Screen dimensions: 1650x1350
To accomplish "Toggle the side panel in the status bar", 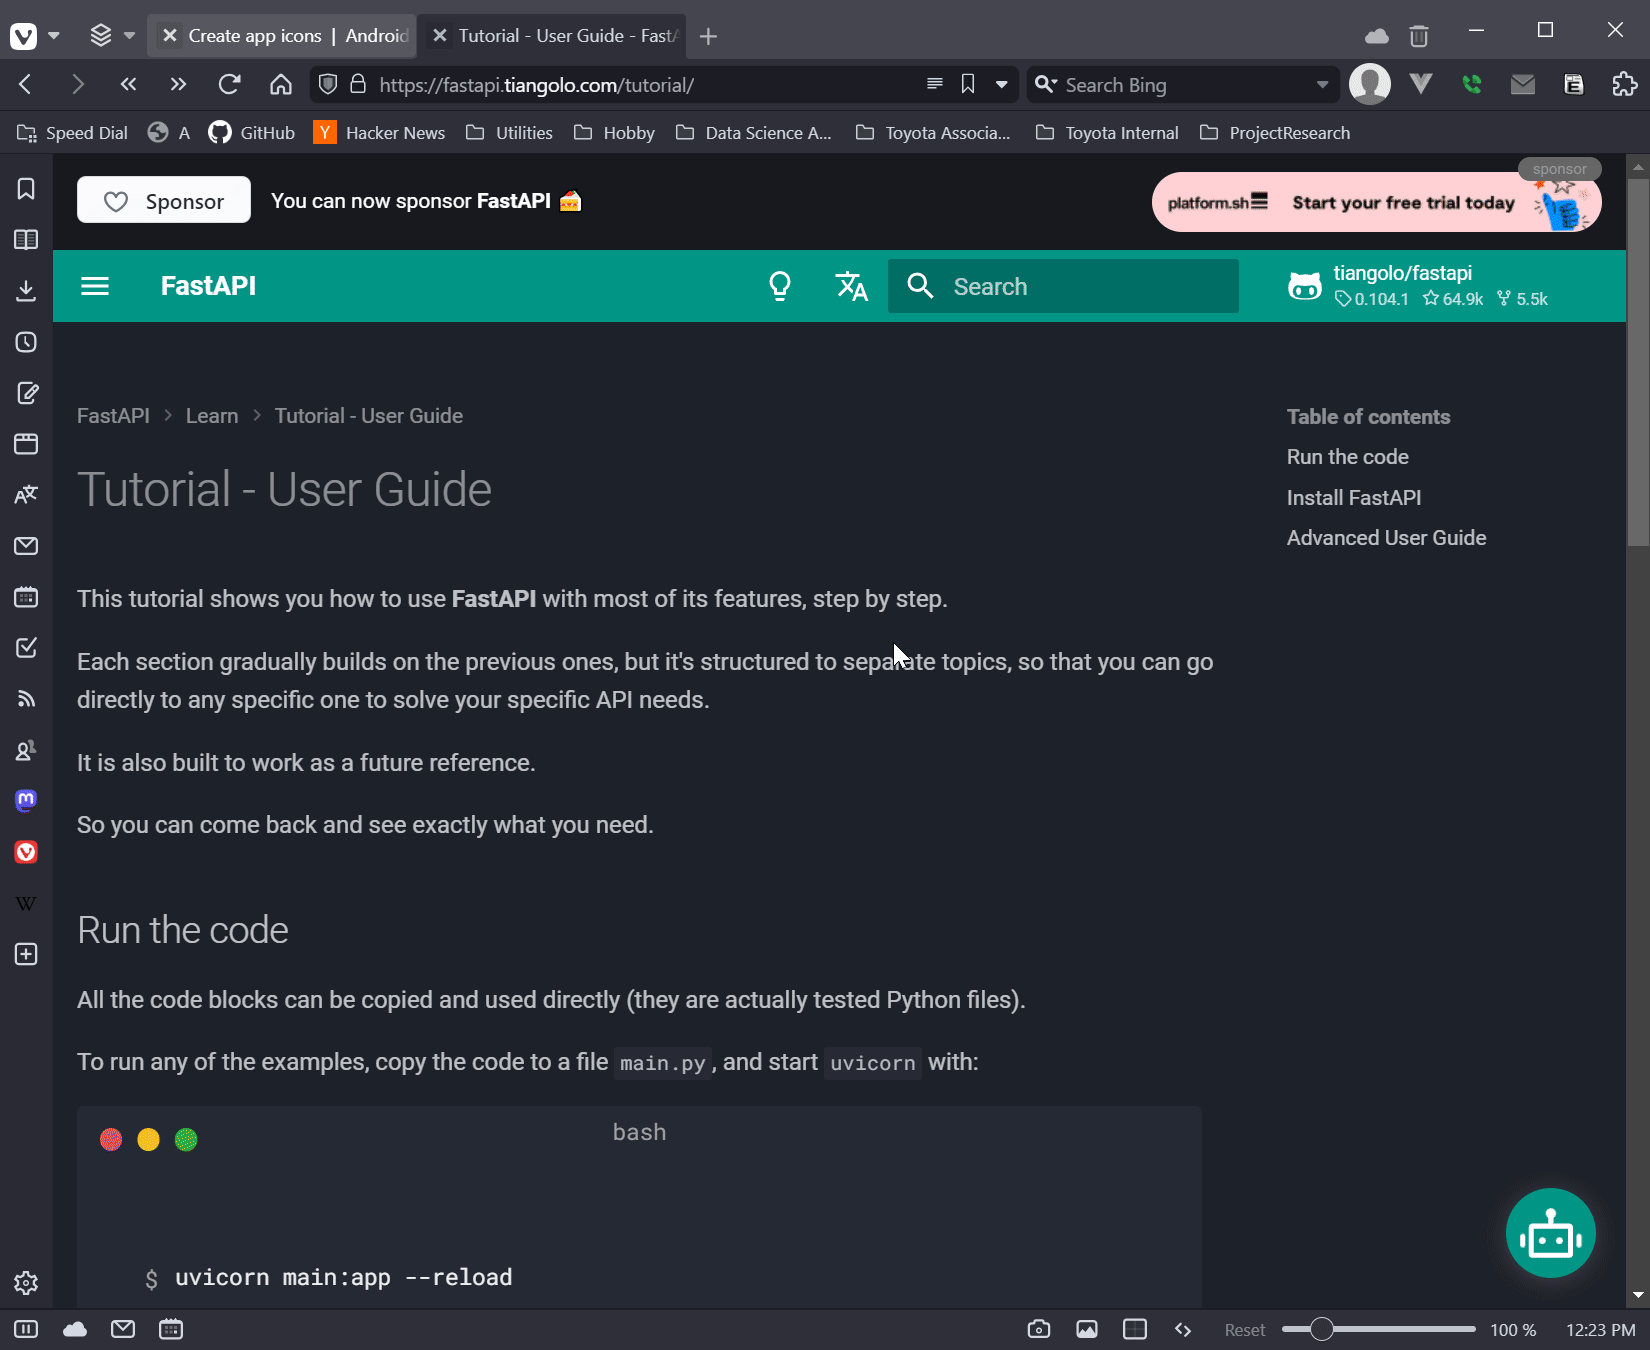I will pyautogui.click(x=26, y=1329).
